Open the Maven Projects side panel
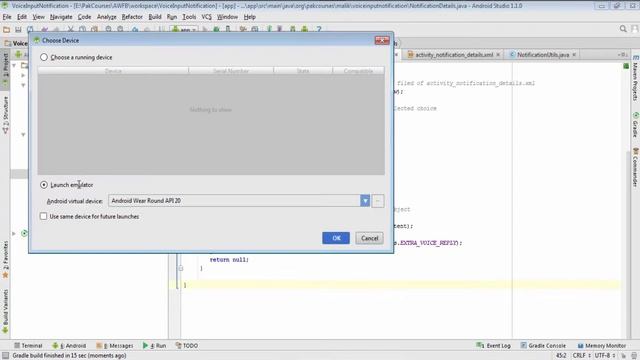Screen dimensions: 640x360 (636, 78)
